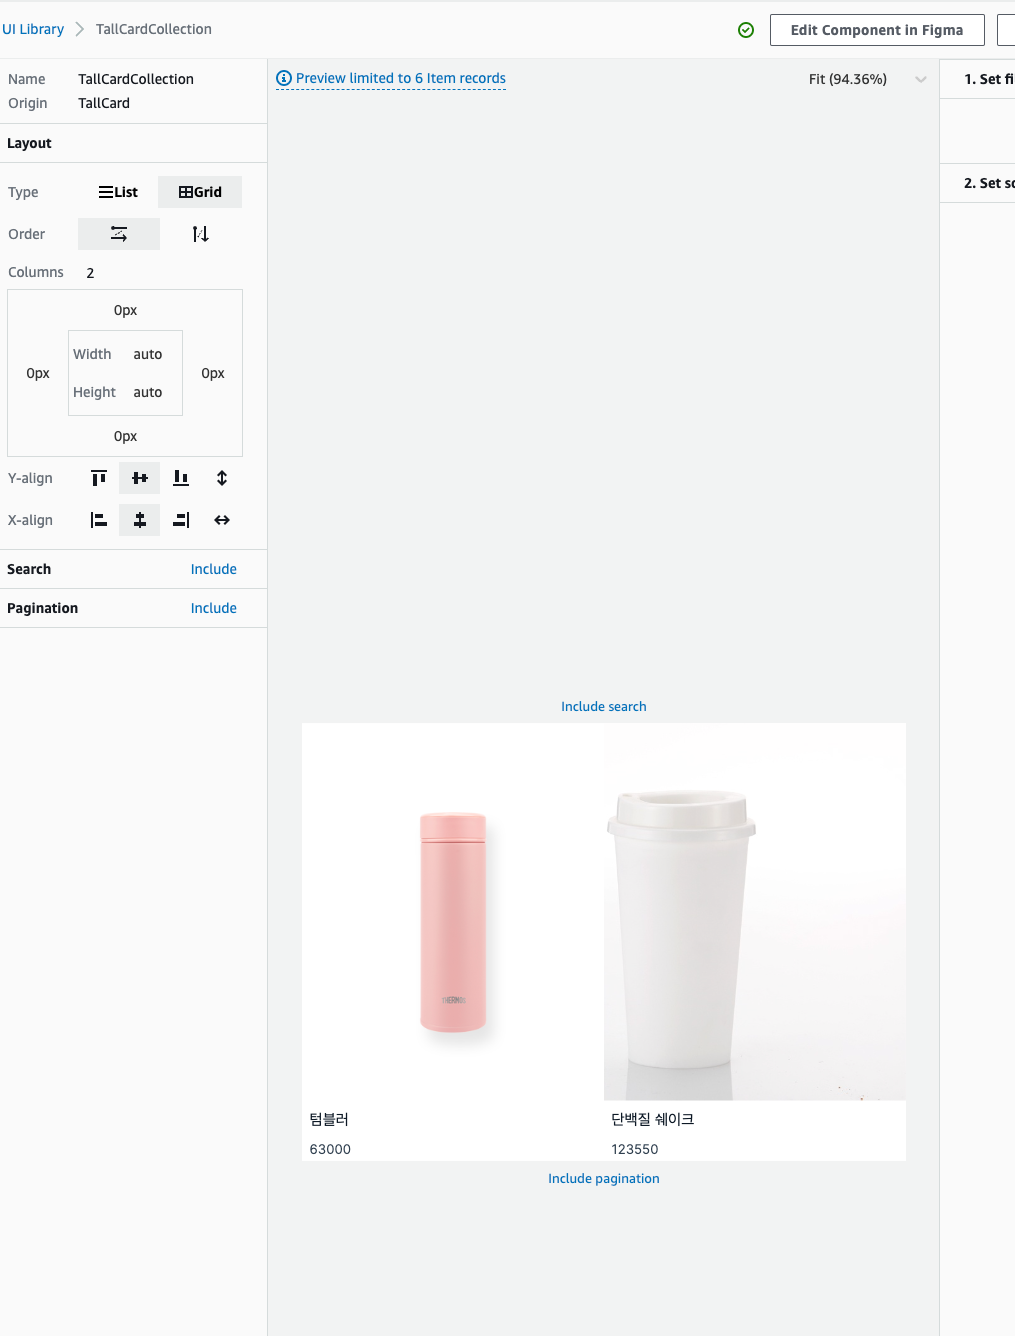
Task: Open the Fit zoom dropdown
Action: [867, 79]
